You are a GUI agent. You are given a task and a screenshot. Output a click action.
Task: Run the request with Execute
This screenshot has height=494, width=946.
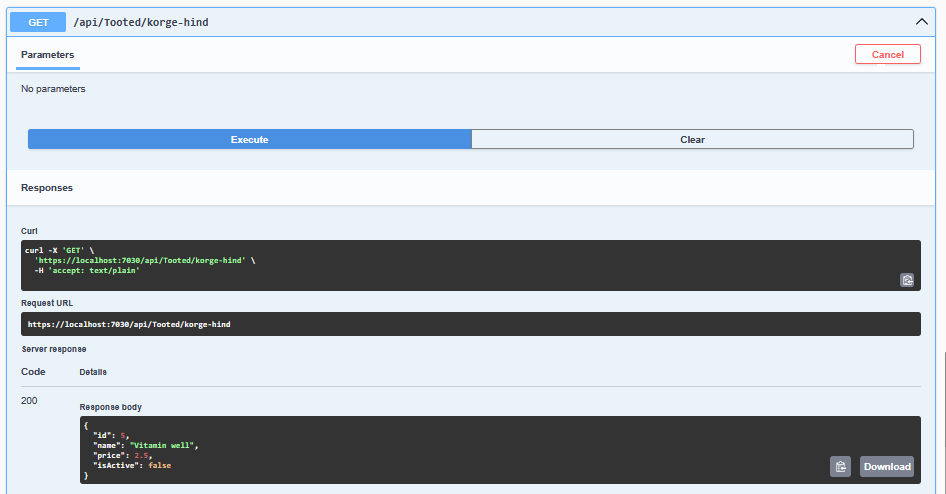tap(249, 140)
